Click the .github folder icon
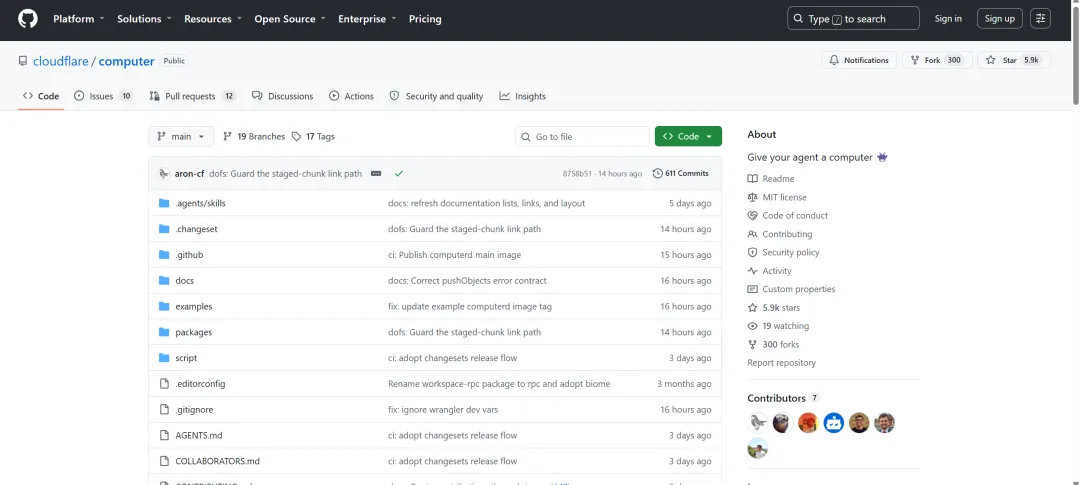This screenshot has width=1080, height=485. pyautogui.click(x=164, y=255)
